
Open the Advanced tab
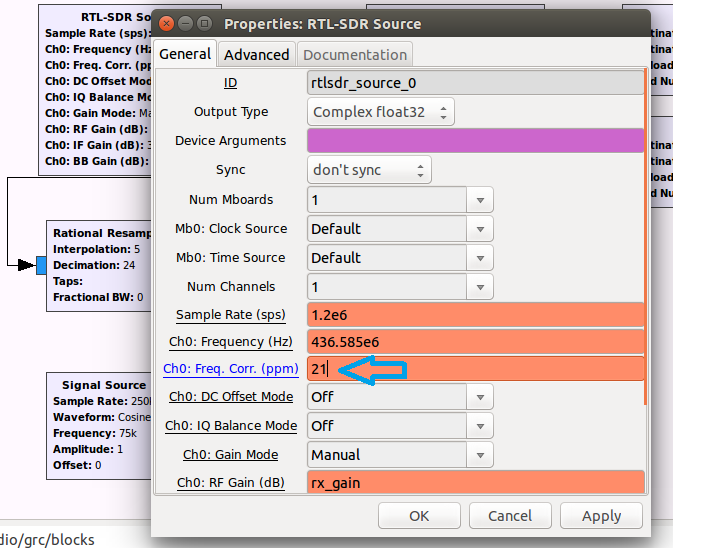[x=256, y=55]
